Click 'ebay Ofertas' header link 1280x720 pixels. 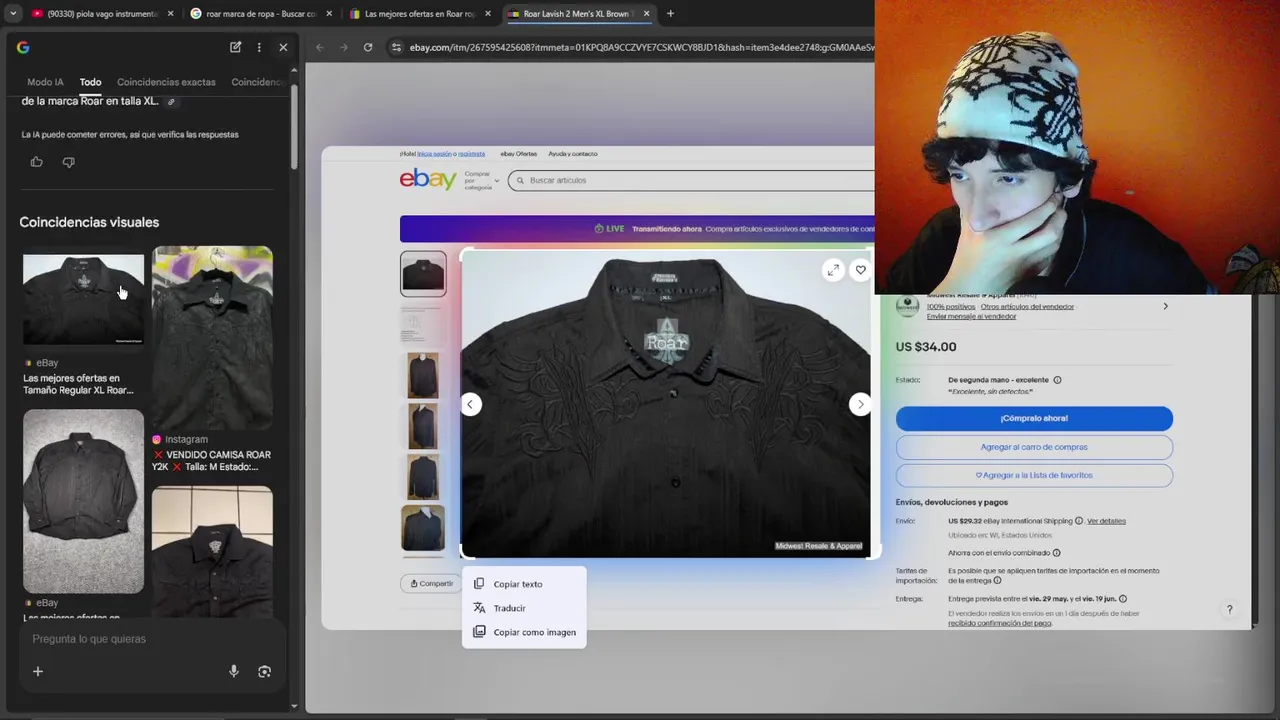518,154
